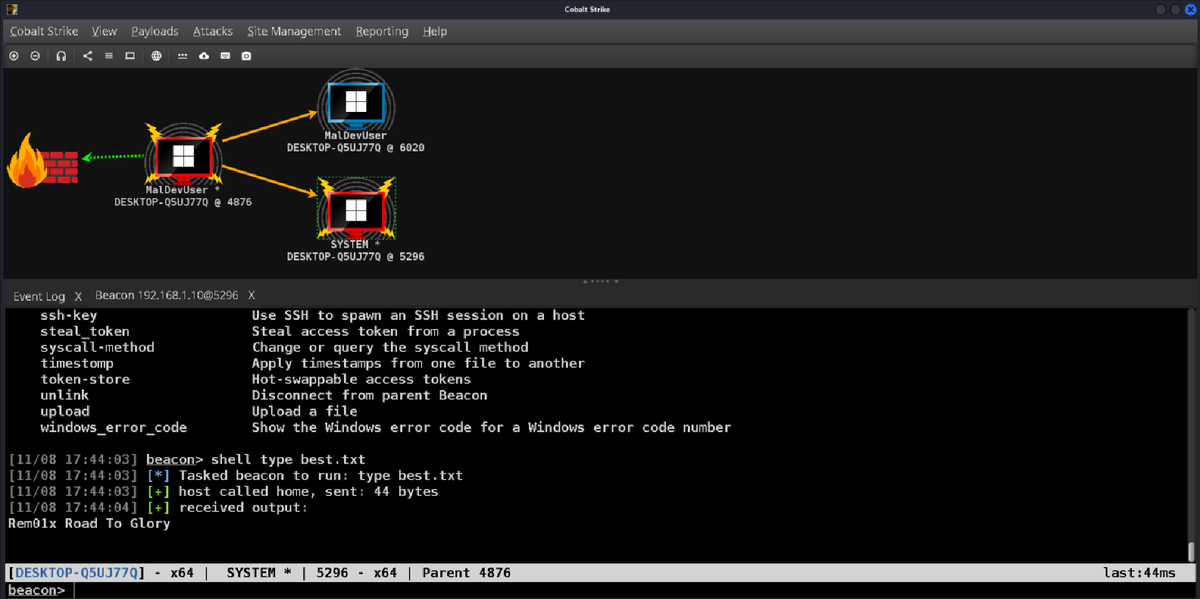
Task: Close the Beacon 192.168.1.10@5296 tab
Action: pyautogui.click(x=252, y=295)
